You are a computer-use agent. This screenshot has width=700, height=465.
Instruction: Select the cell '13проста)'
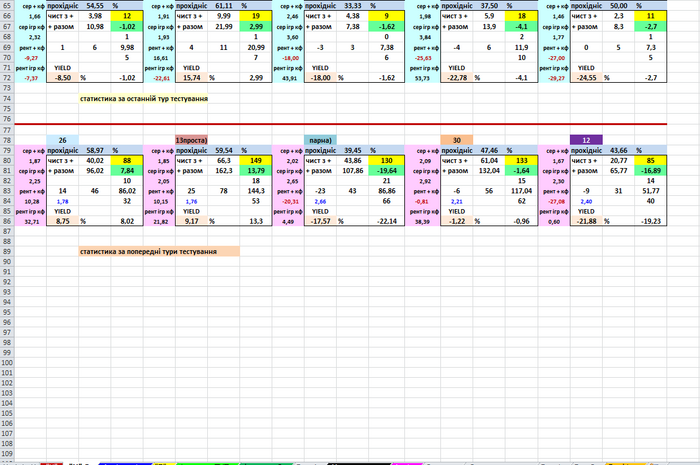pos(191,140)
